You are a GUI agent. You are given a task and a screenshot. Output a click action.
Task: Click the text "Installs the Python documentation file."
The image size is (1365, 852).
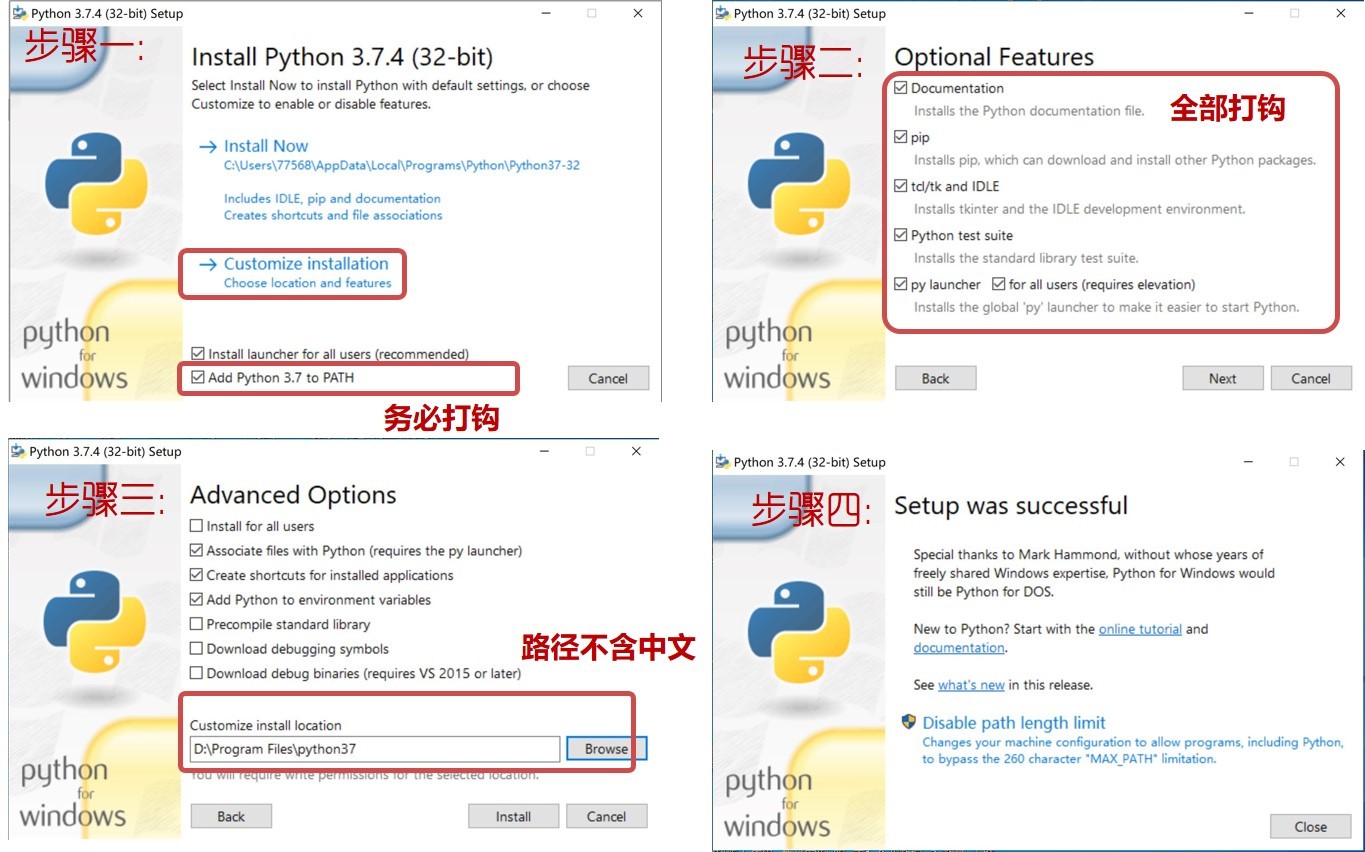(x=1029, y=111)
